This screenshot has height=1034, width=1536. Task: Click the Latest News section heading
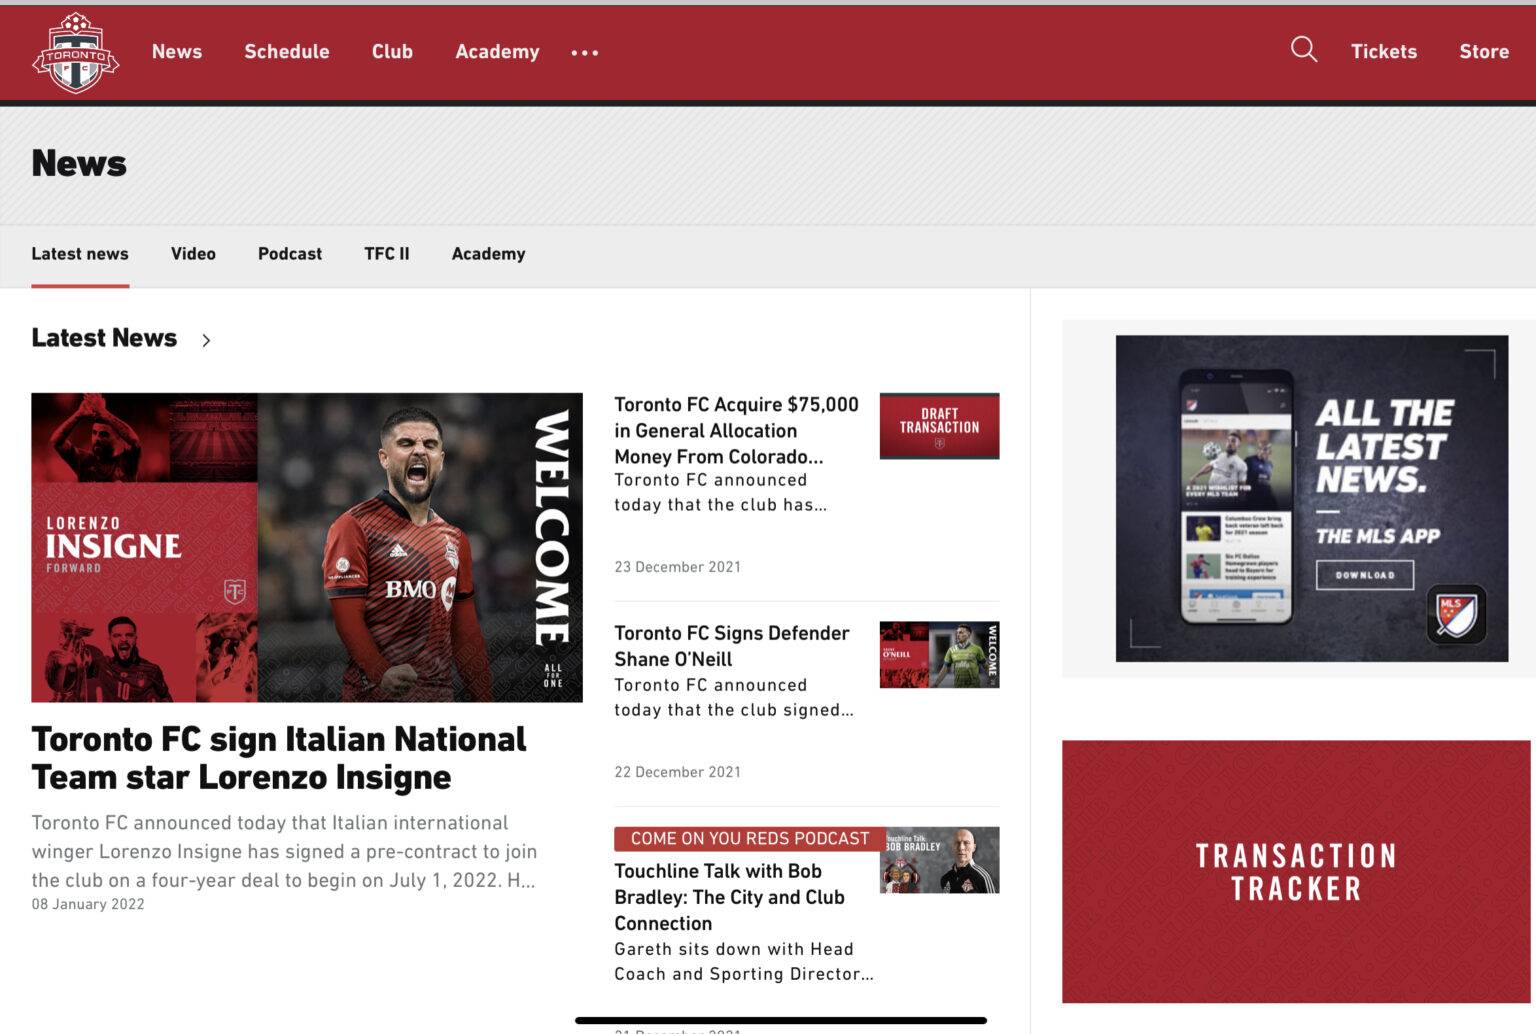click(x=104, y=338)
